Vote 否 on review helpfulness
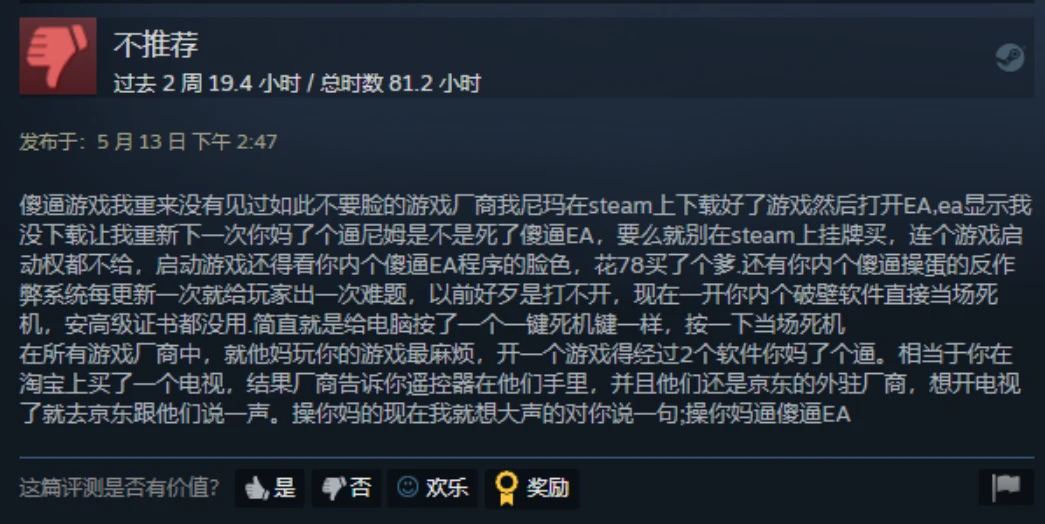Image resolution: width=1045 pixels, height=524 pixels. (347, 488)
